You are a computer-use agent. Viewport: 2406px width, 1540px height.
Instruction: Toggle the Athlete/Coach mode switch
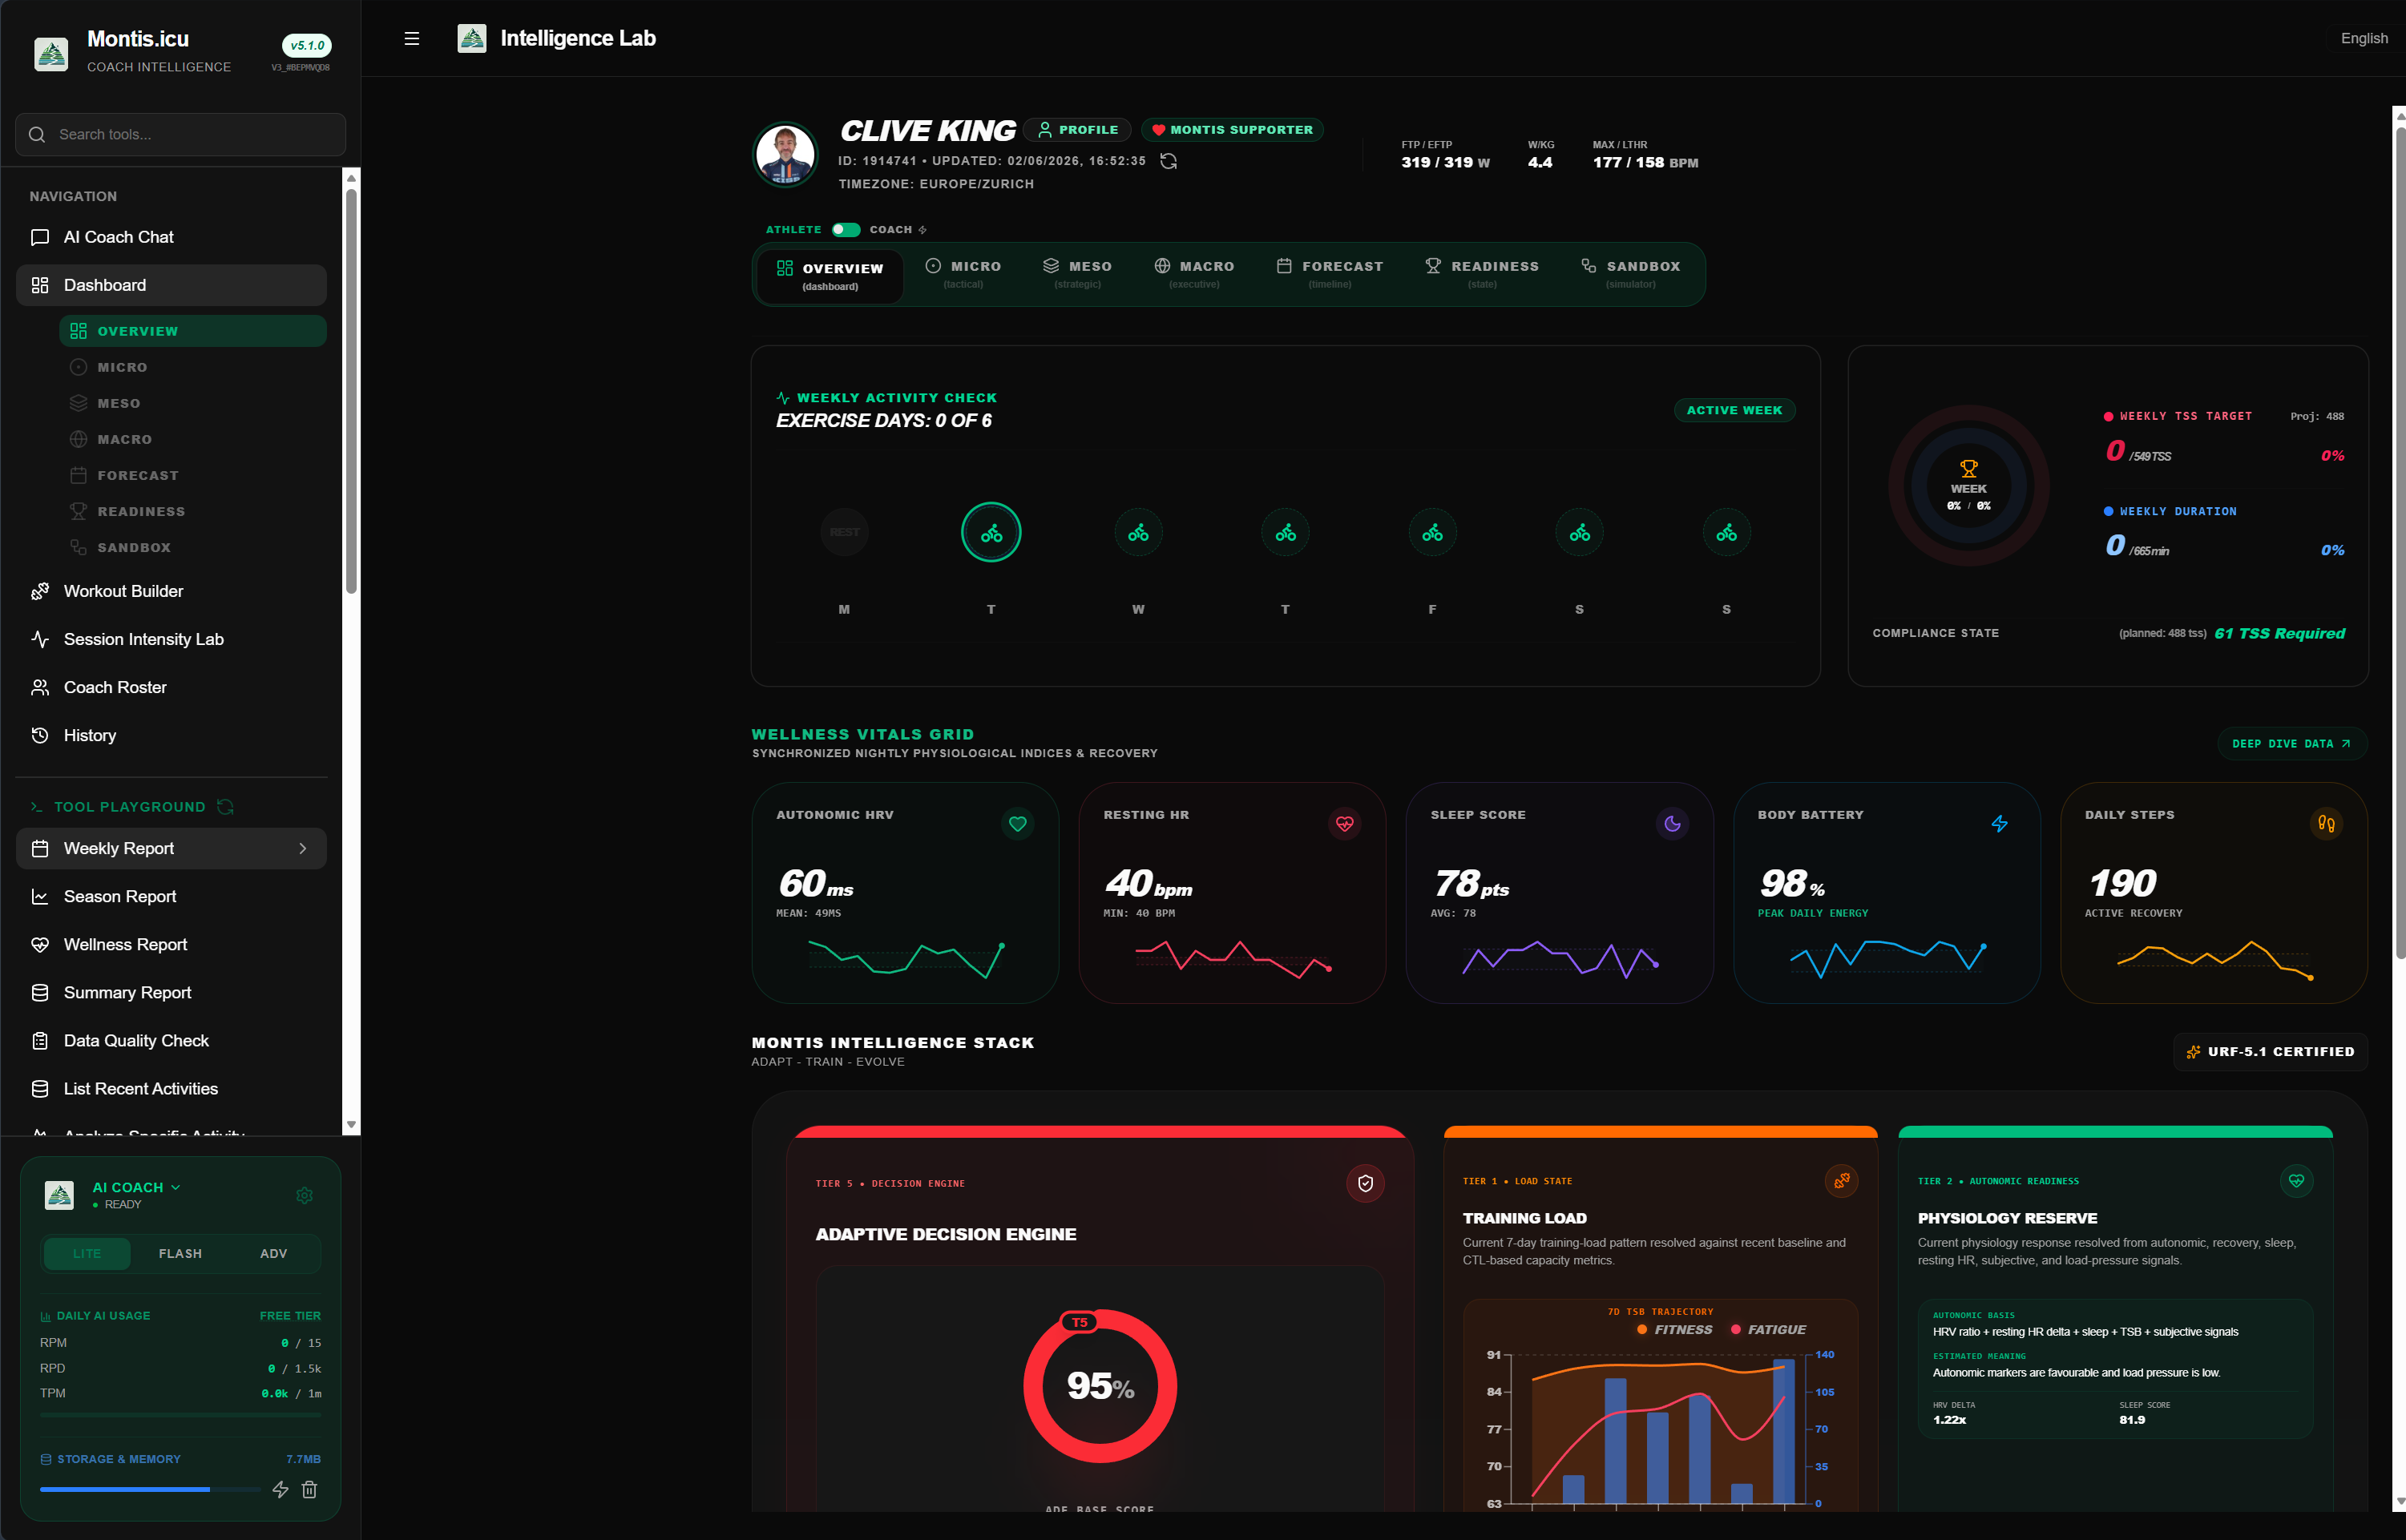845,229
